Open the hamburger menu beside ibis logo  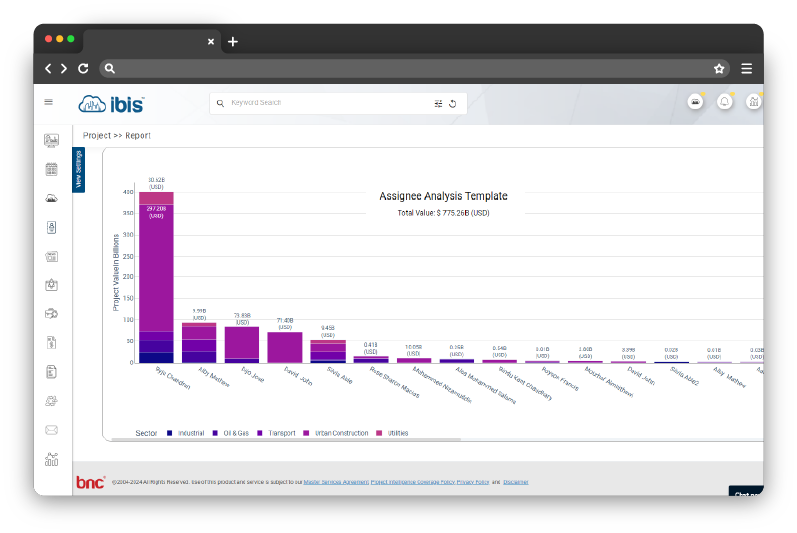click(x=48, y=102)
